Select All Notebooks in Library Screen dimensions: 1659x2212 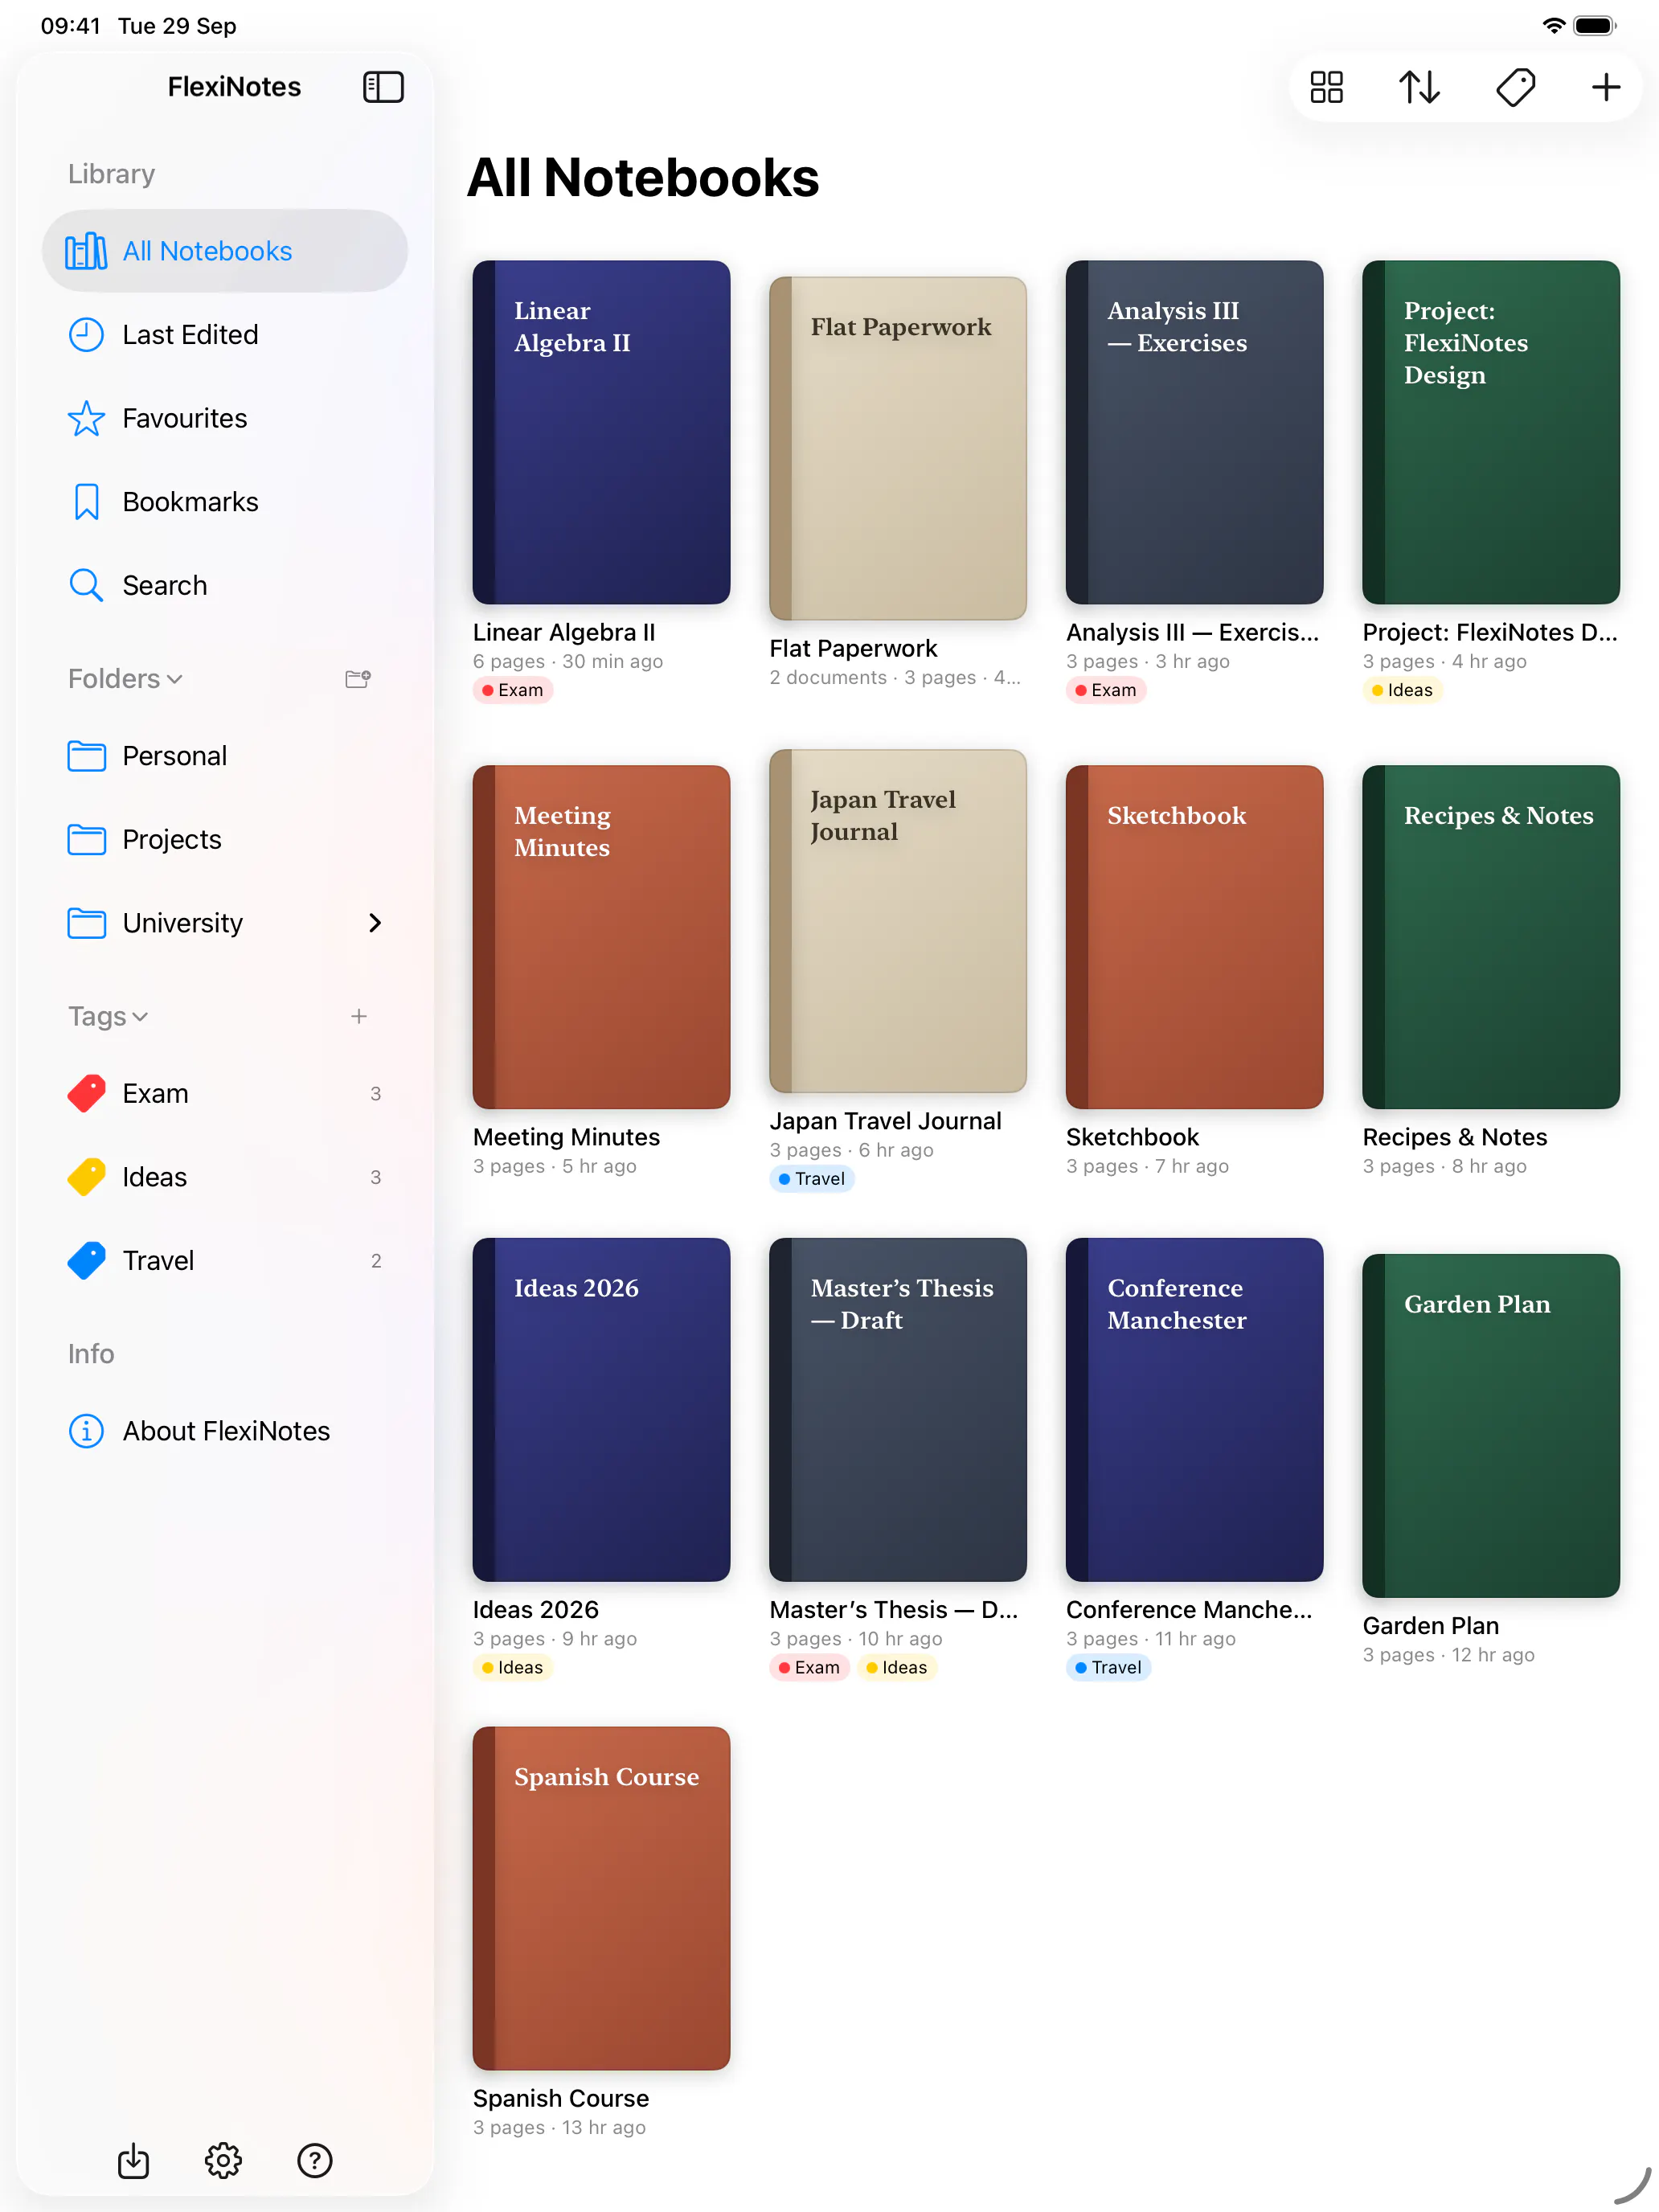pos(225,251)
